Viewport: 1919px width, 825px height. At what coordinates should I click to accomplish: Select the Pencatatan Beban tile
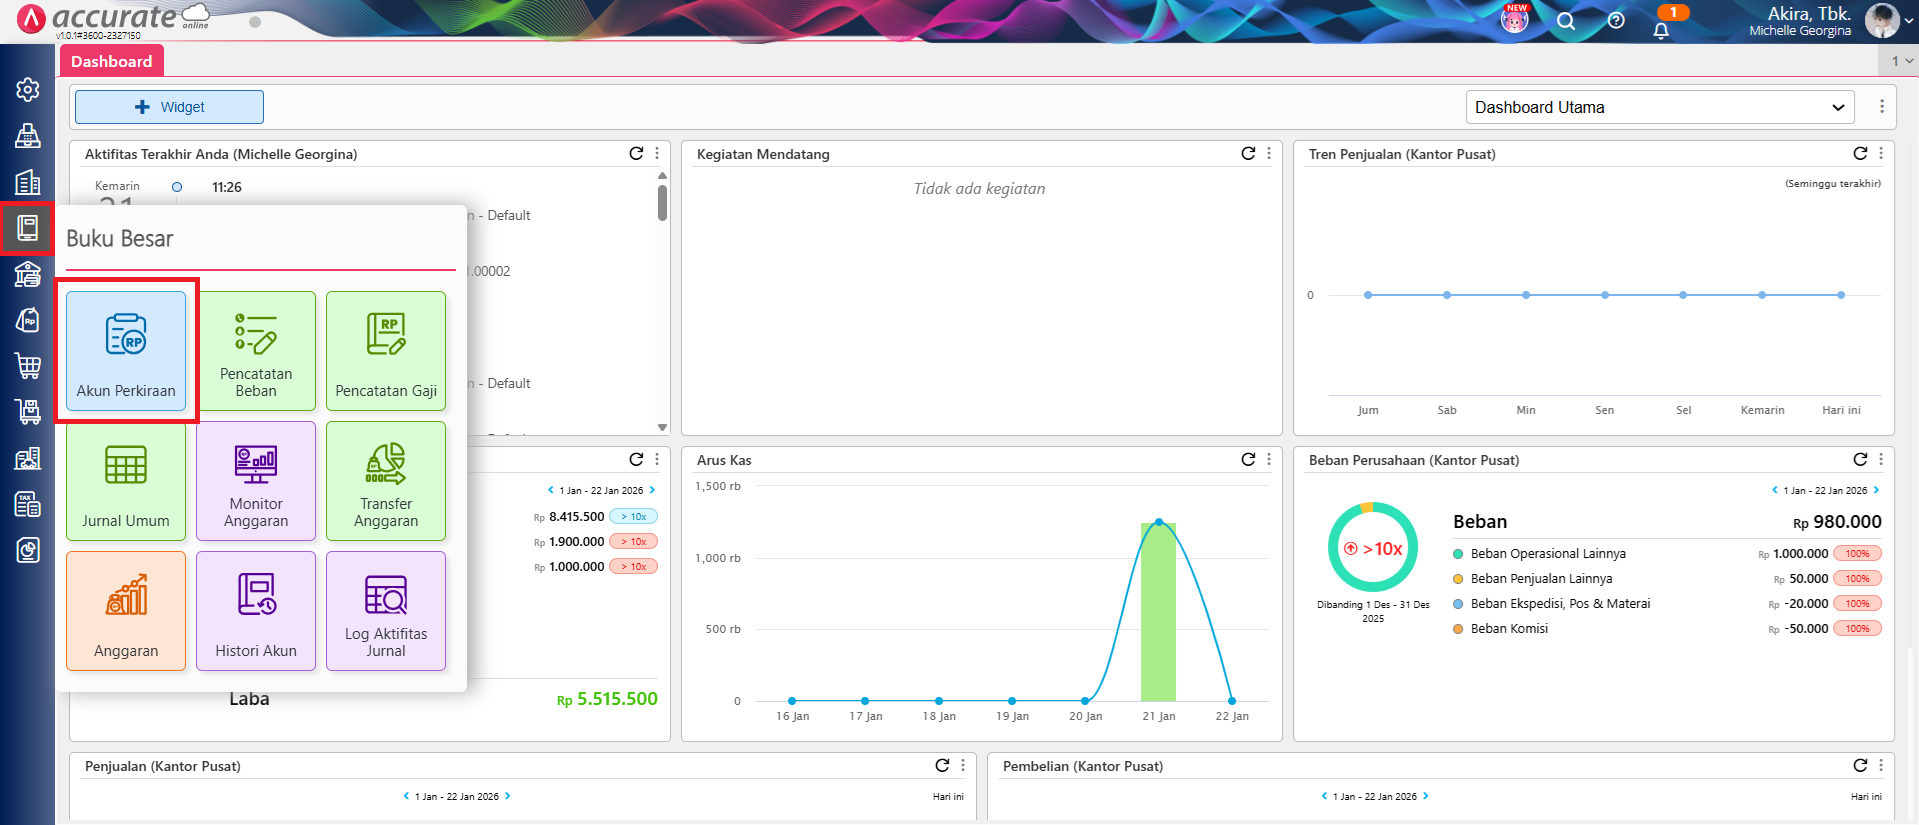click(x=256, y=350)
